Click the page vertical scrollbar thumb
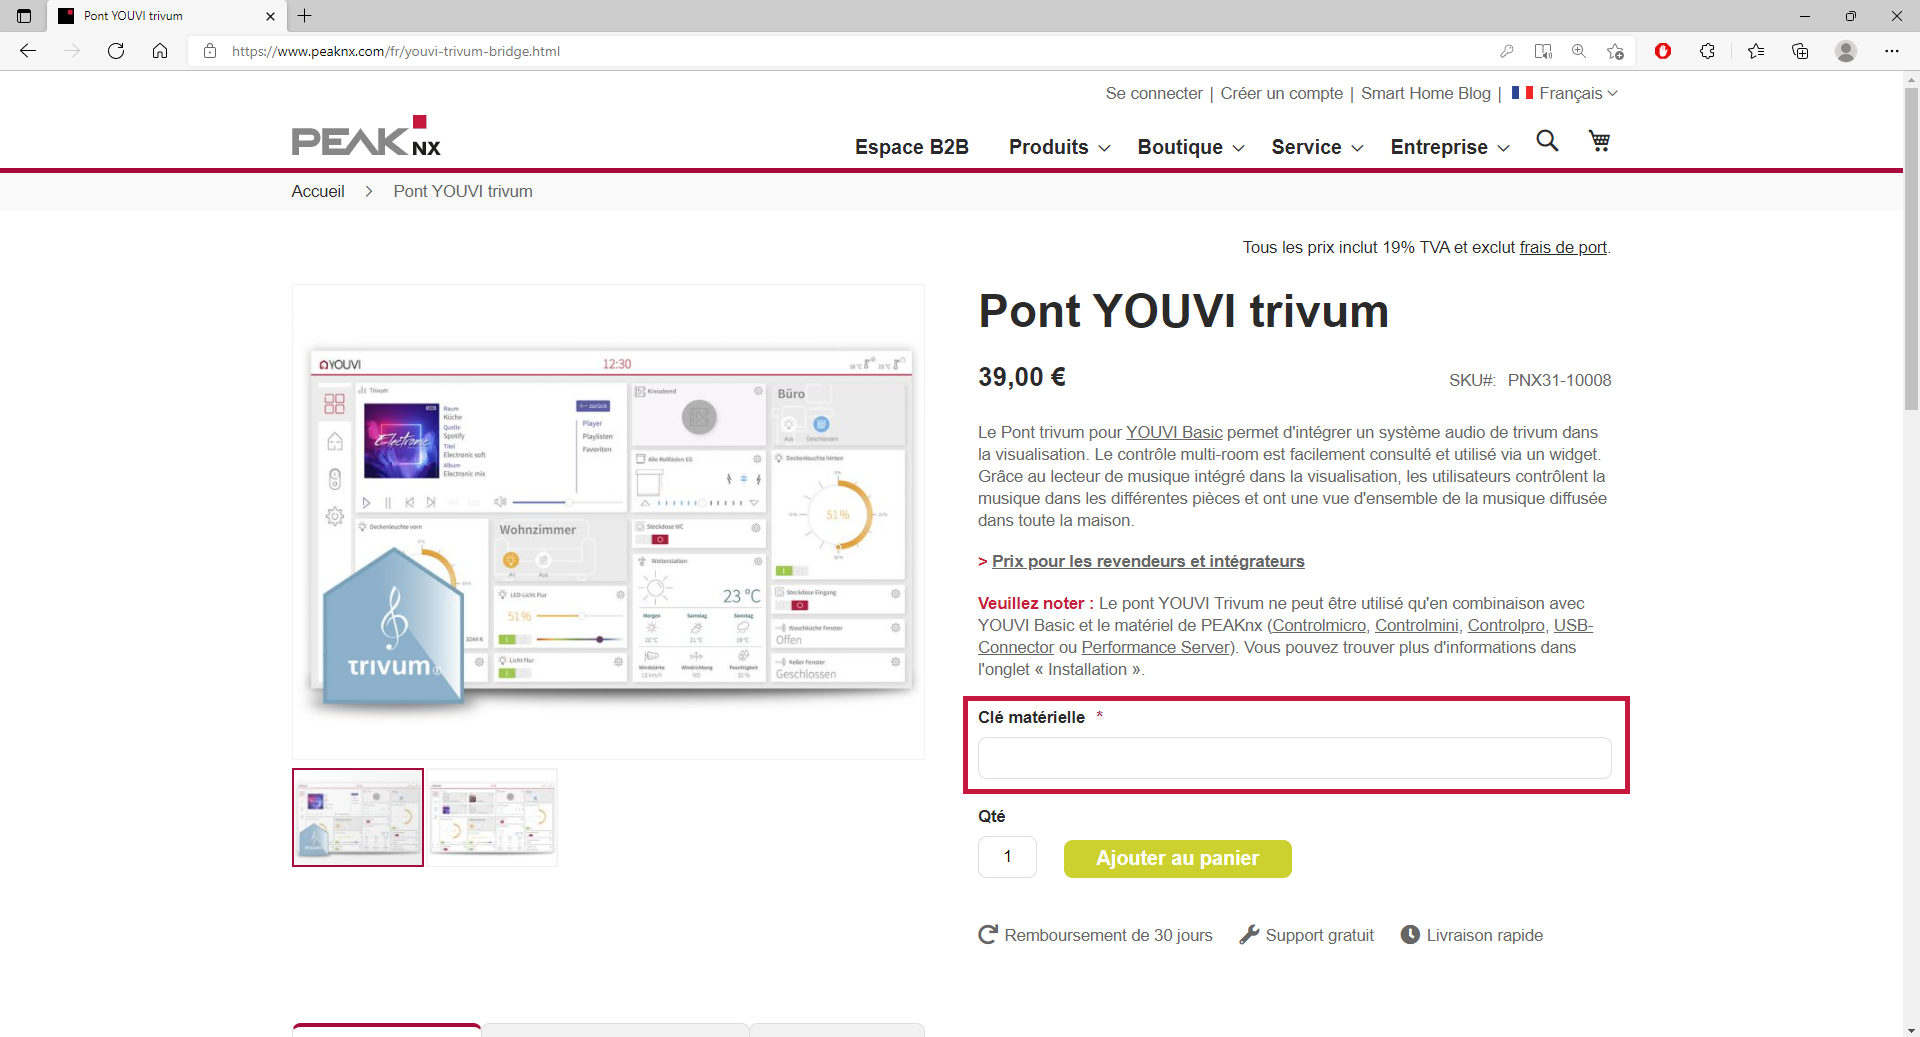 click(1911, 248)
